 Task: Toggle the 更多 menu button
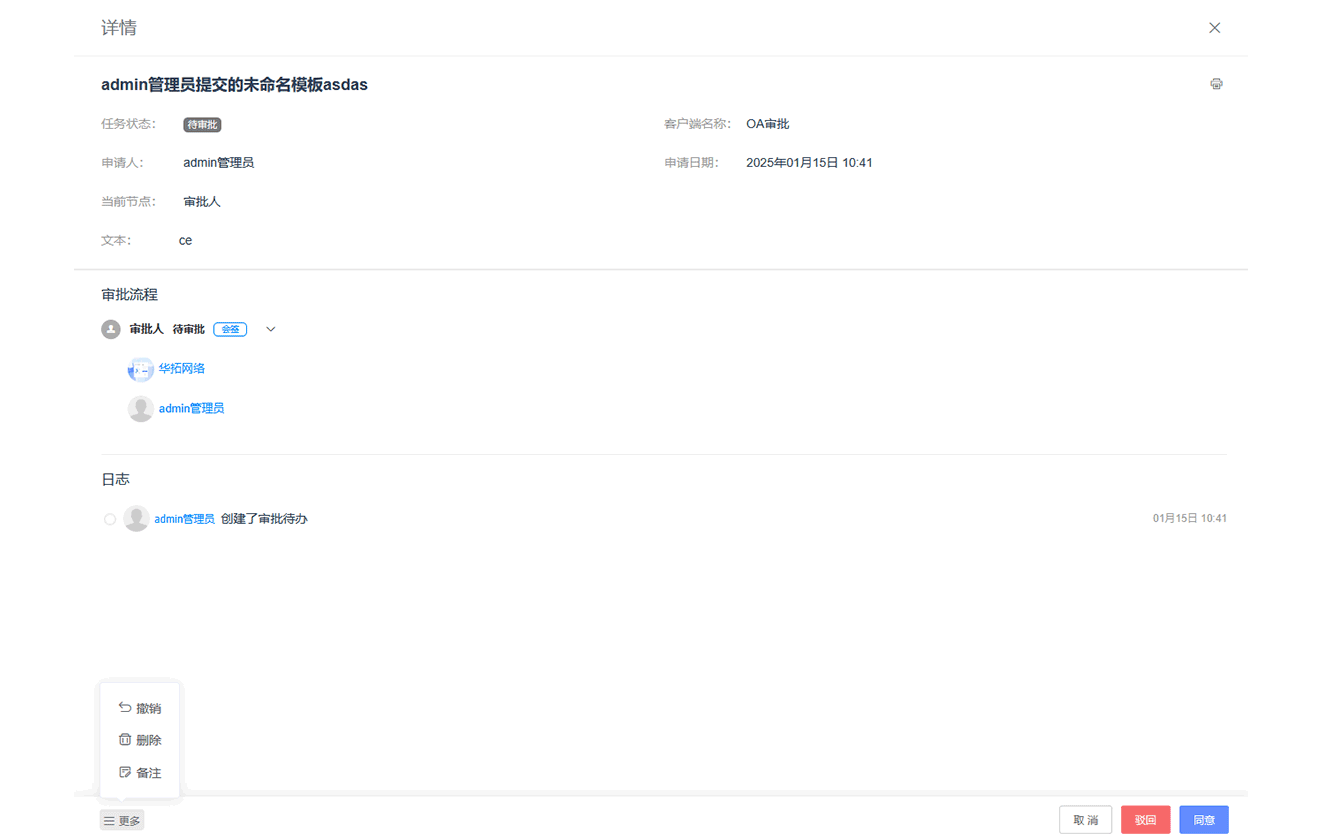pyautogui.click(x=122, y=820)
